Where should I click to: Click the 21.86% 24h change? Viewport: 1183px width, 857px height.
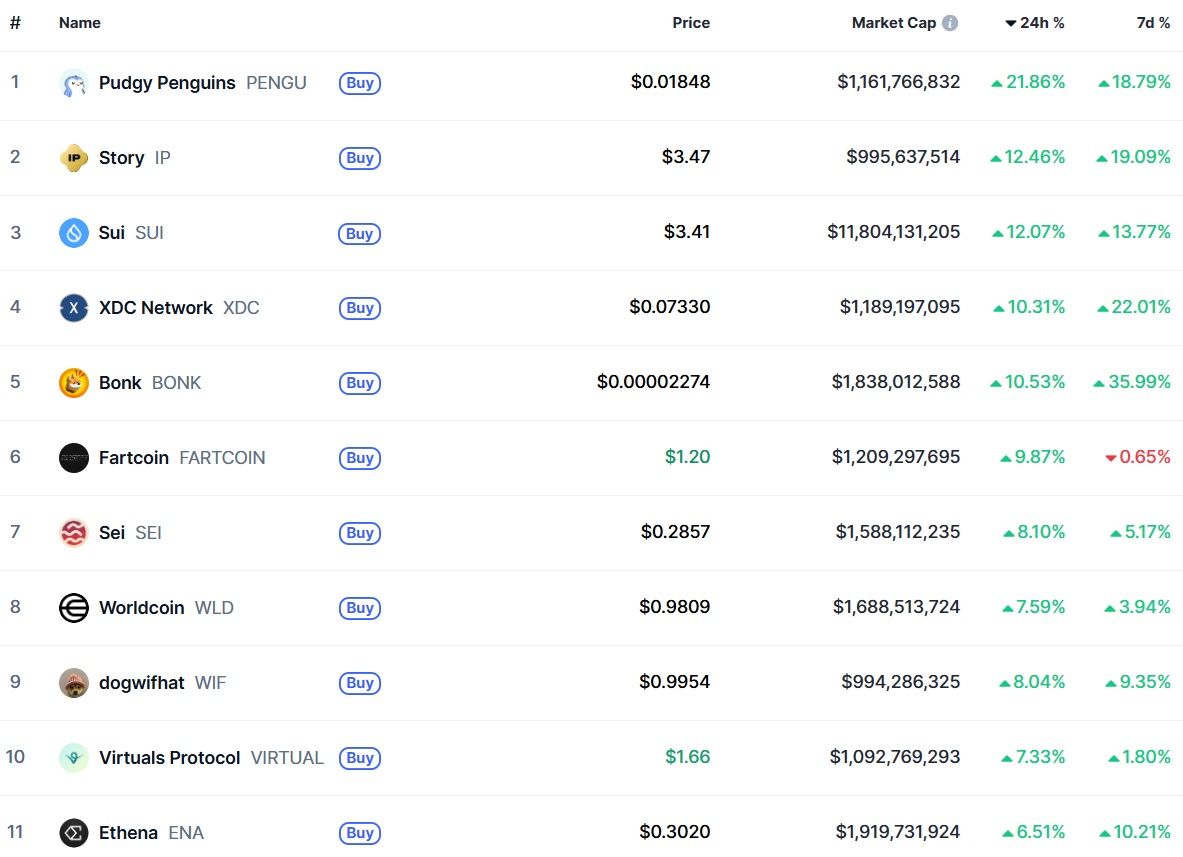pyautogui.click(x=1028, y=81)
